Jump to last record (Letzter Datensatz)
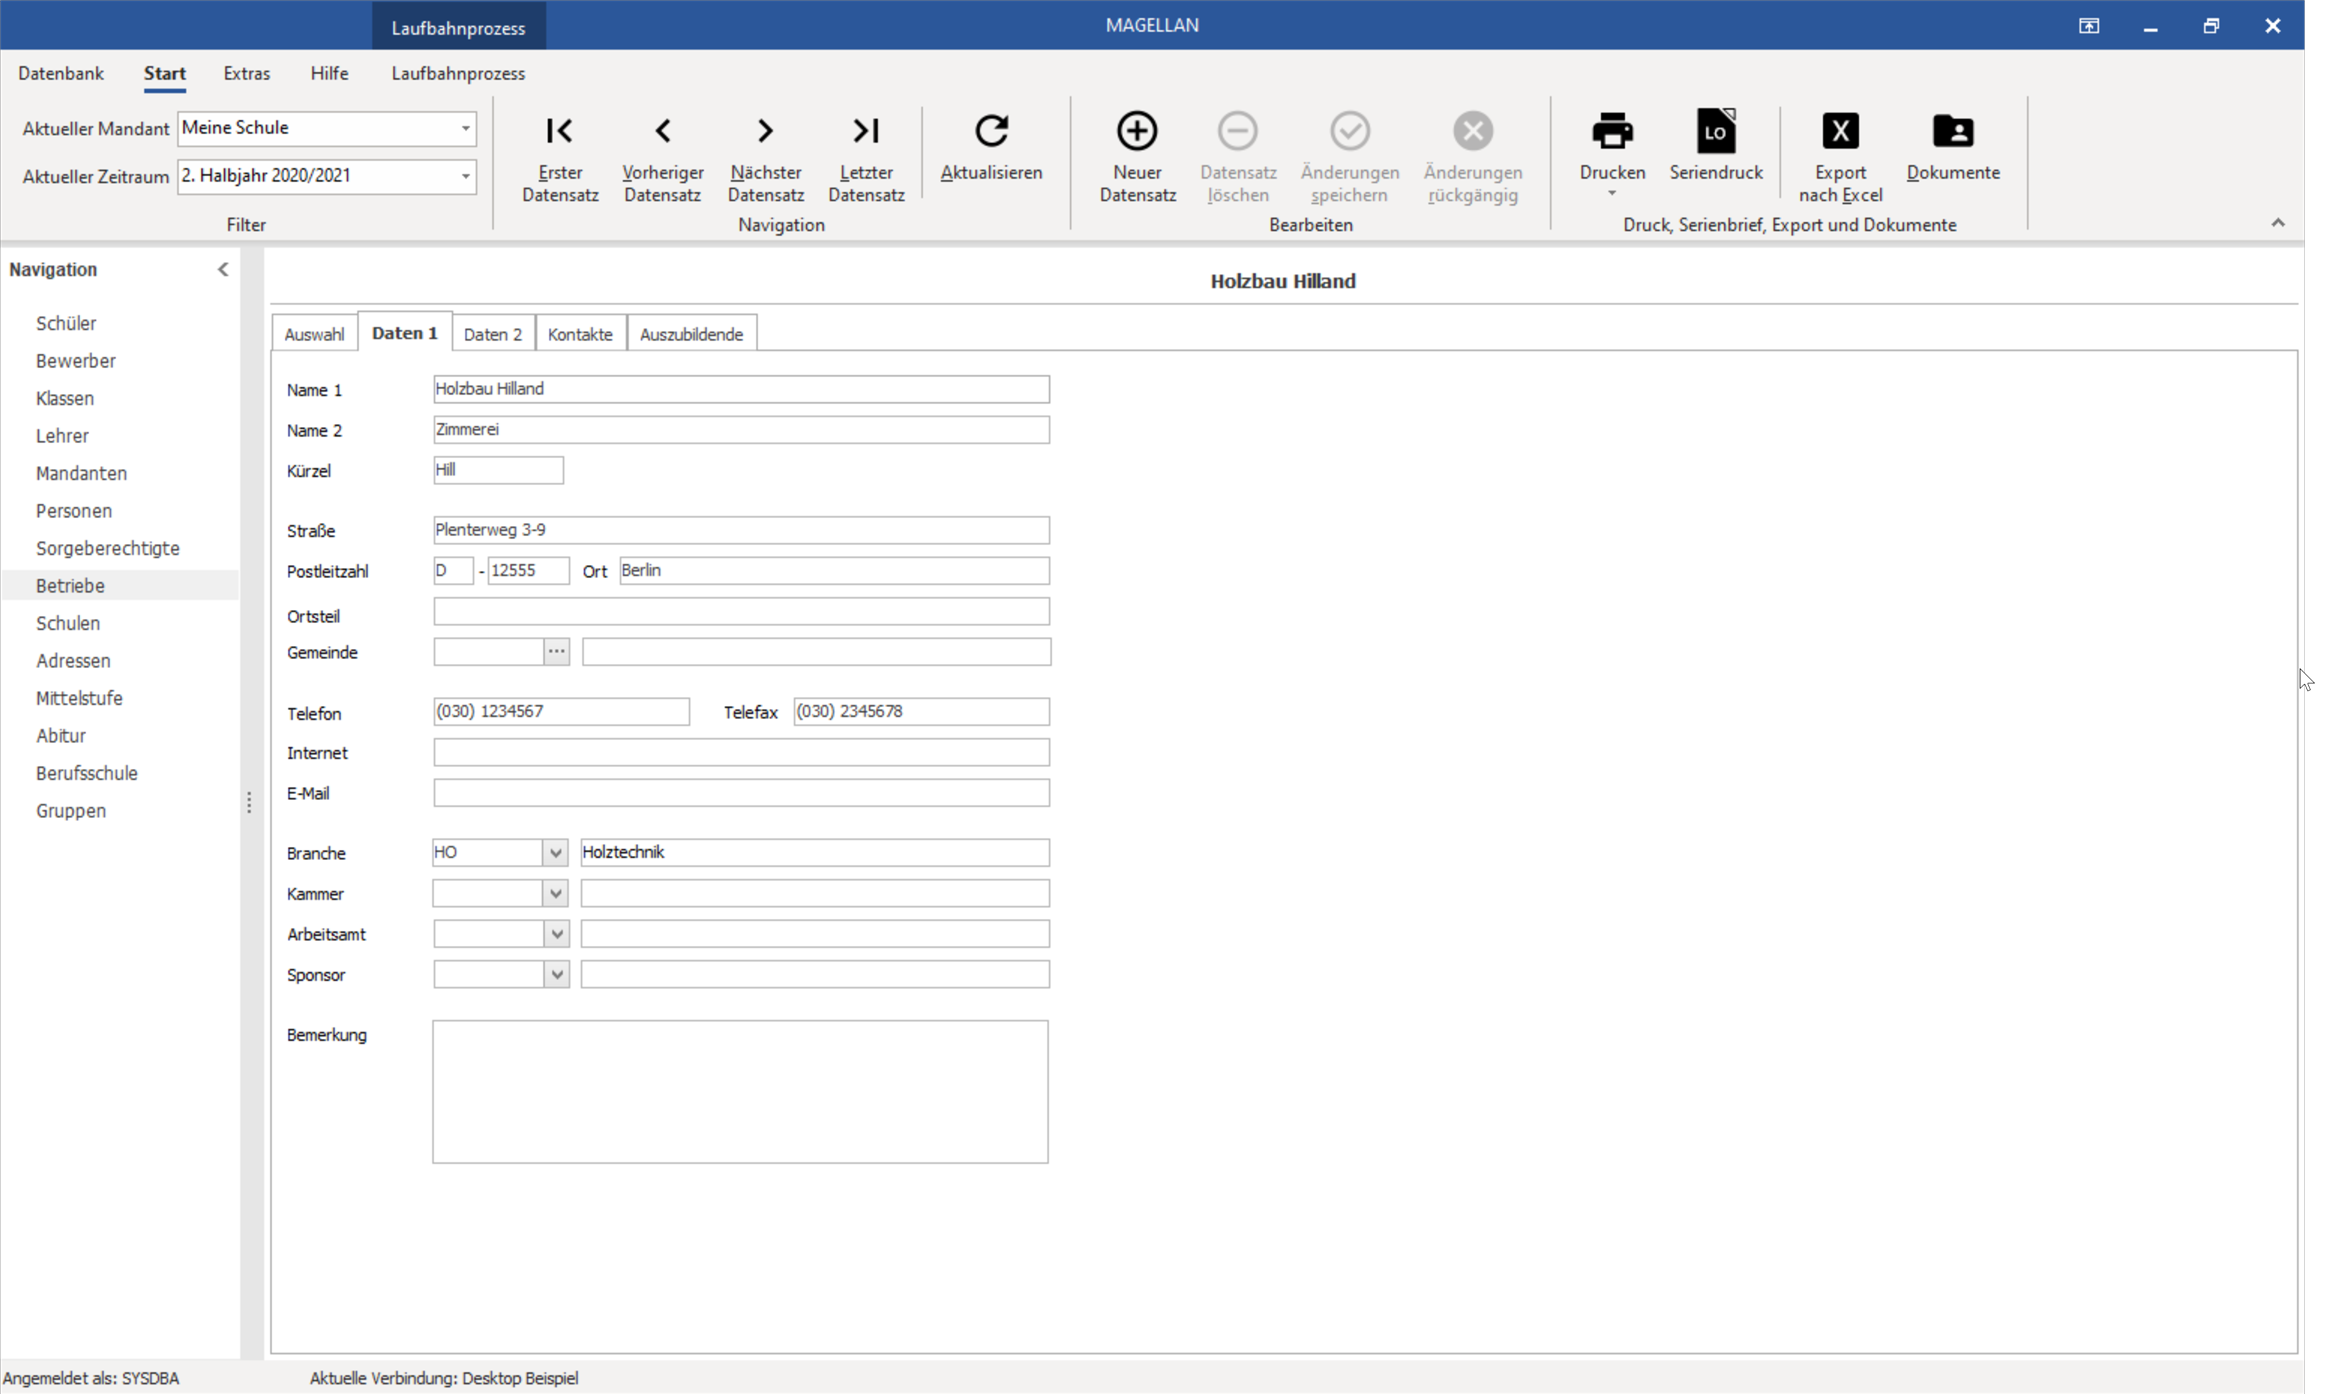This screenshot has width=2338, height=1394. (866, 157)
